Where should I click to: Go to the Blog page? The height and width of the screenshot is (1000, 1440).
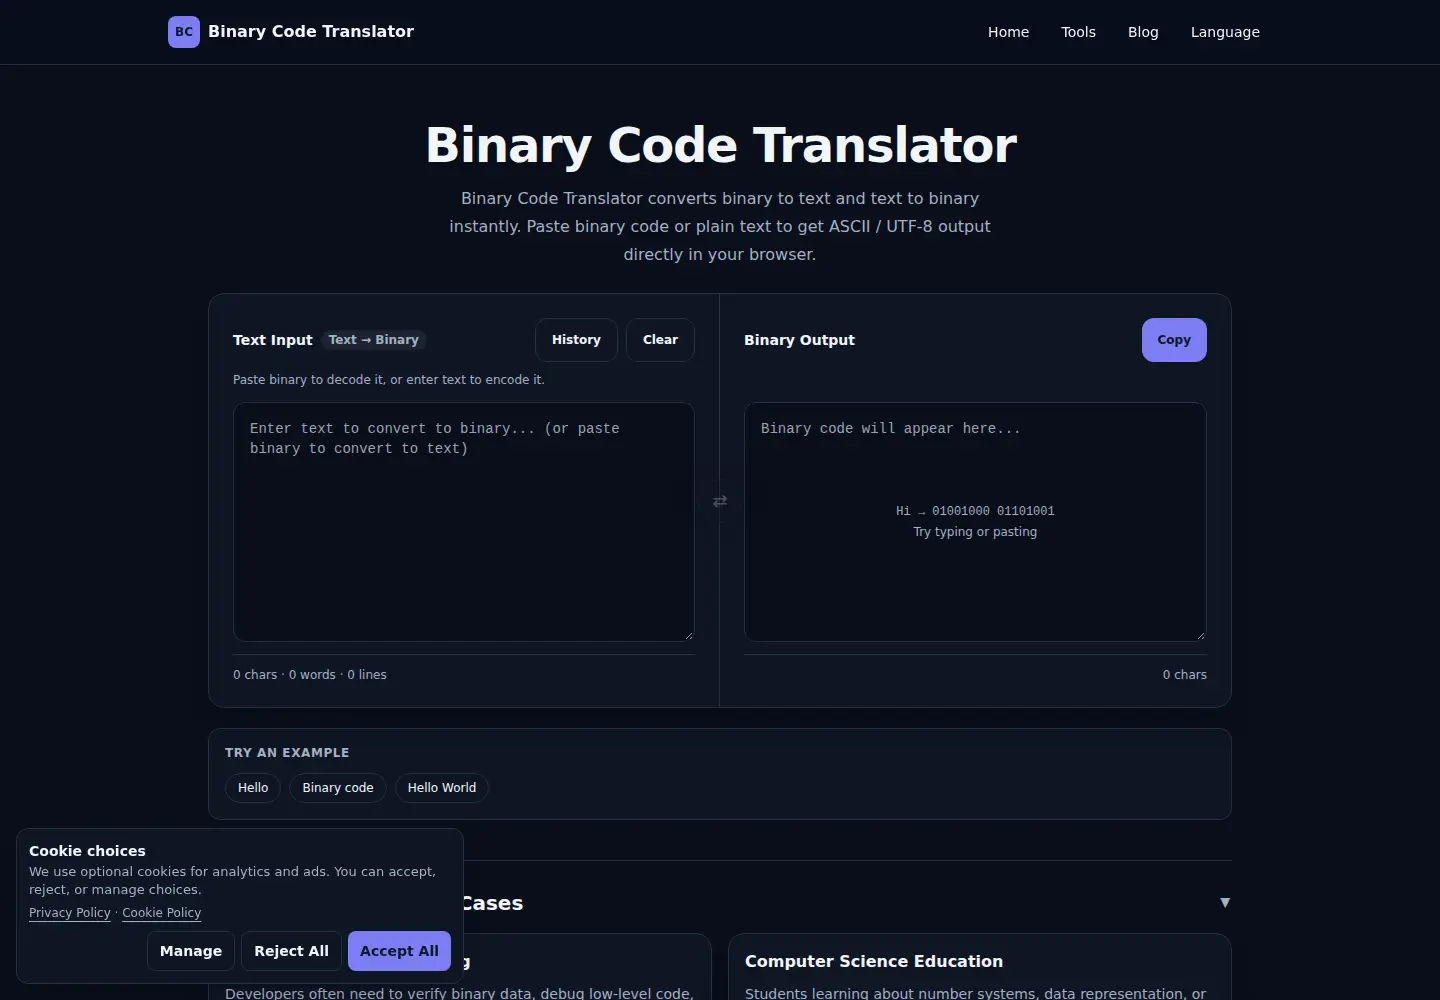click(x=1143, y=32)
